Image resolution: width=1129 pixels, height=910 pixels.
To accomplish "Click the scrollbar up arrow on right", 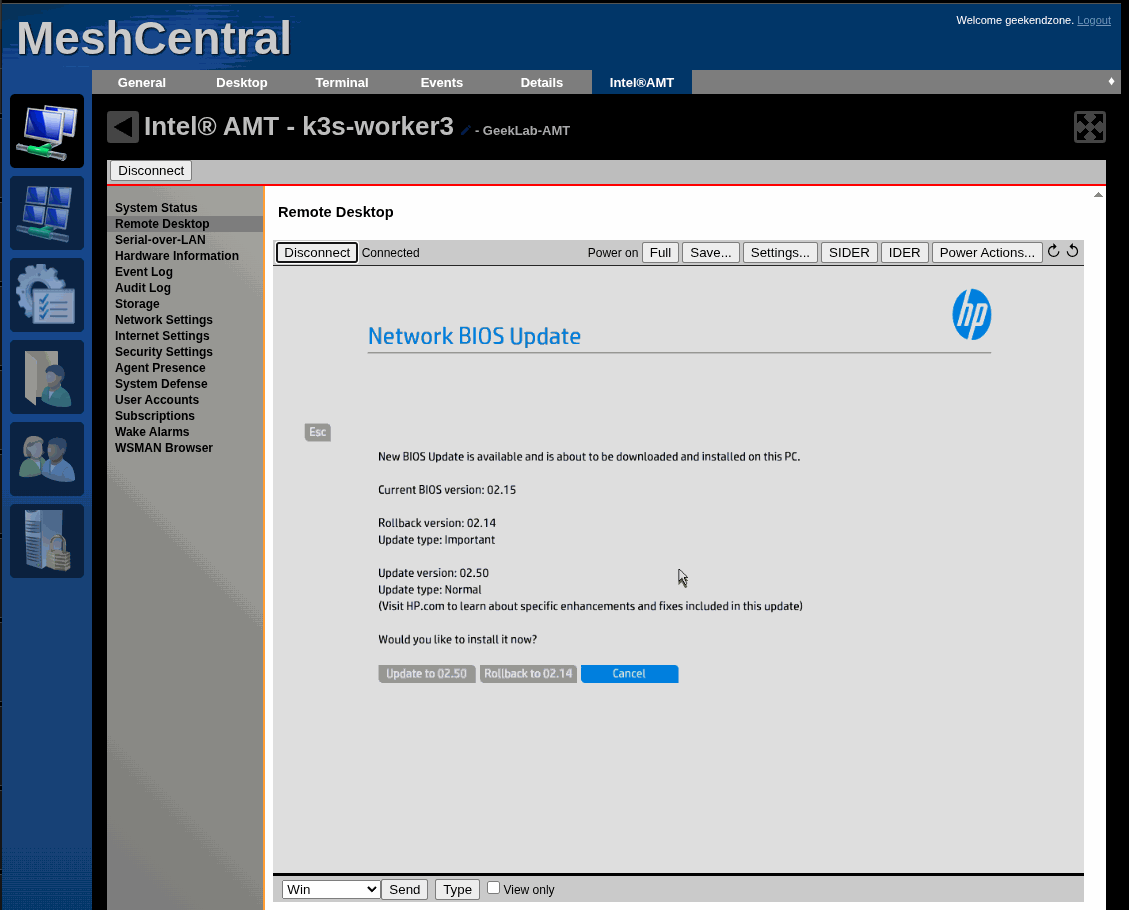I will 1098,194.
